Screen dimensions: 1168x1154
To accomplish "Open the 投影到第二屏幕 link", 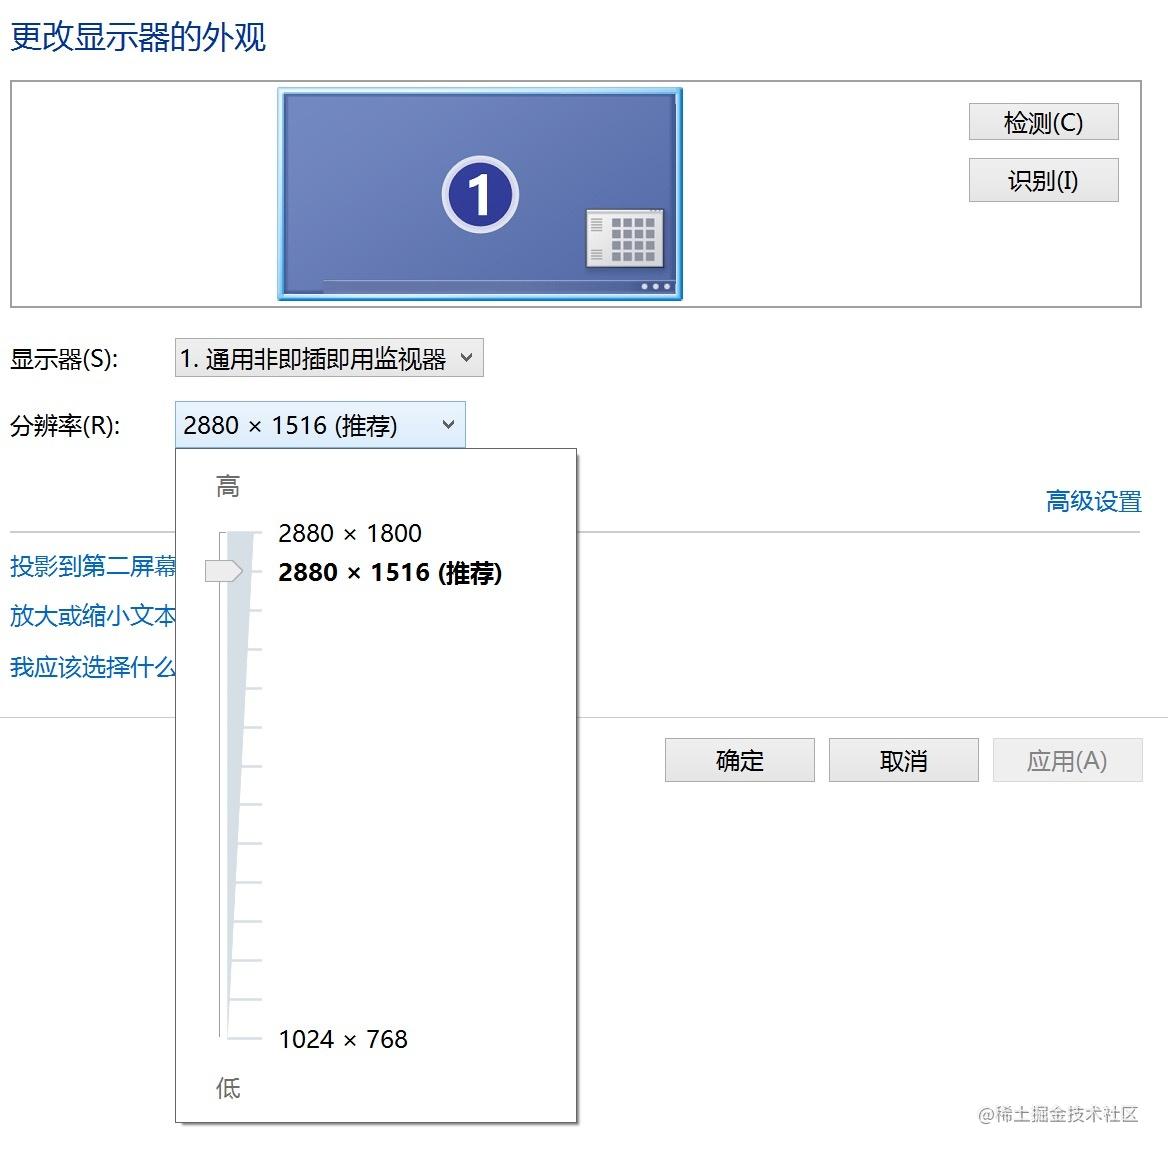I will point(93,566).
